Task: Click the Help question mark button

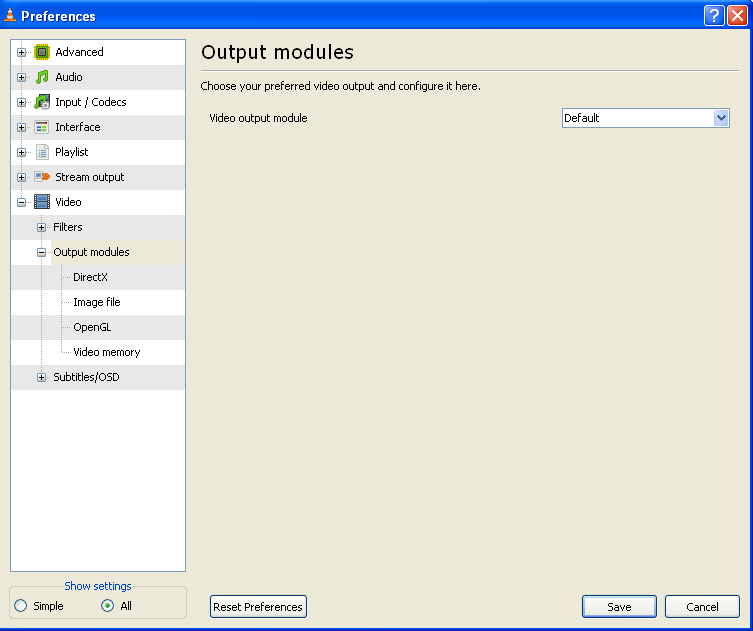Action: (714, 16)
